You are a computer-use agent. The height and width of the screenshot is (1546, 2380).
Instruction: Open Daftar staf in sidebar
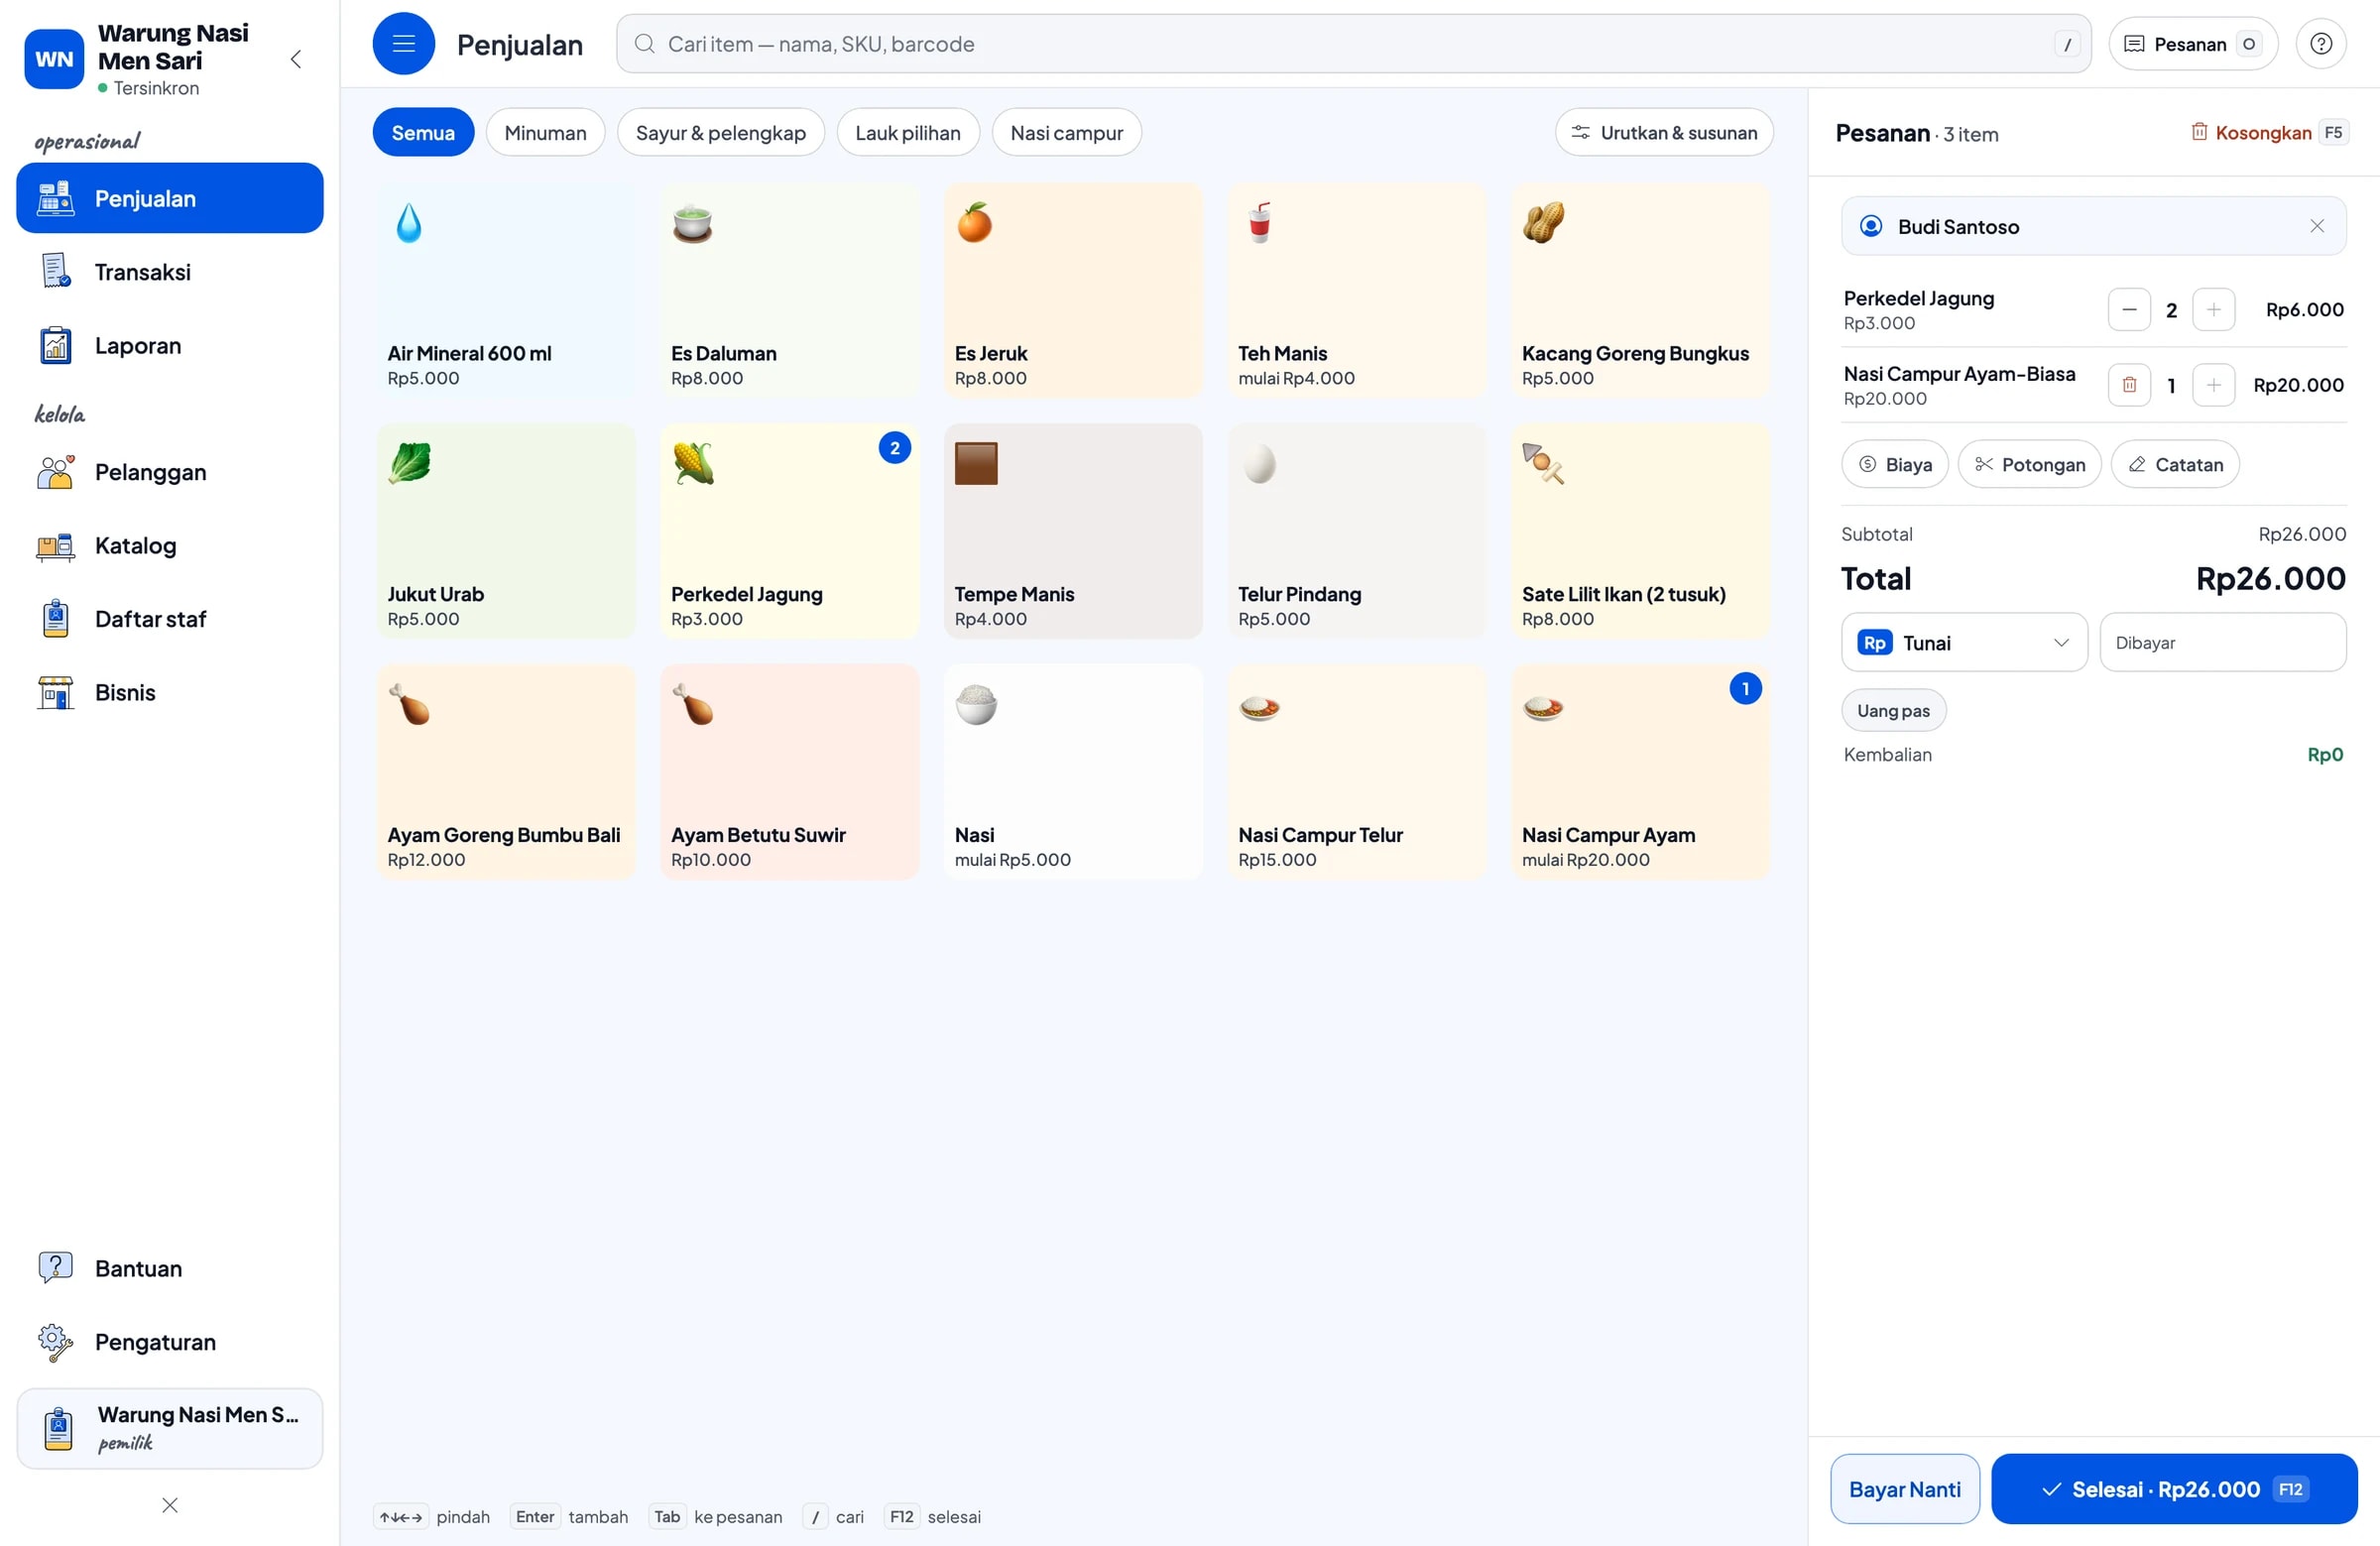click(170, 619)
